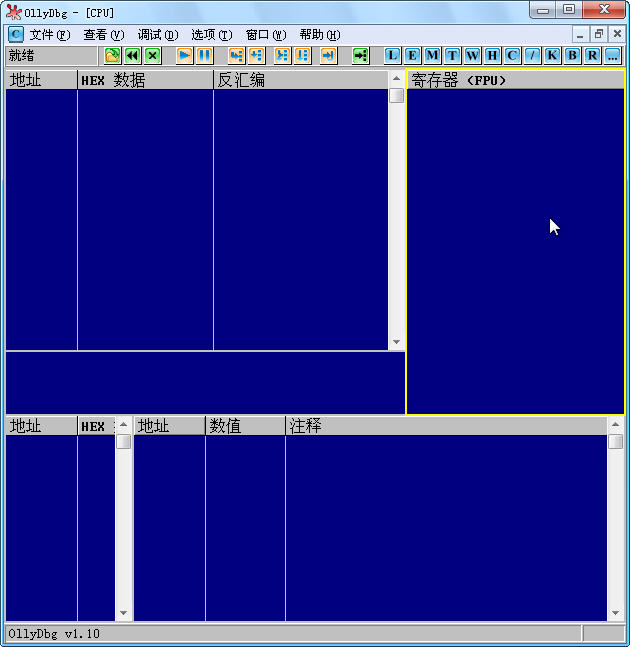Click the 注释 column header in stack pane
This screenshot has height=647, width=630.
coord(446,426)
